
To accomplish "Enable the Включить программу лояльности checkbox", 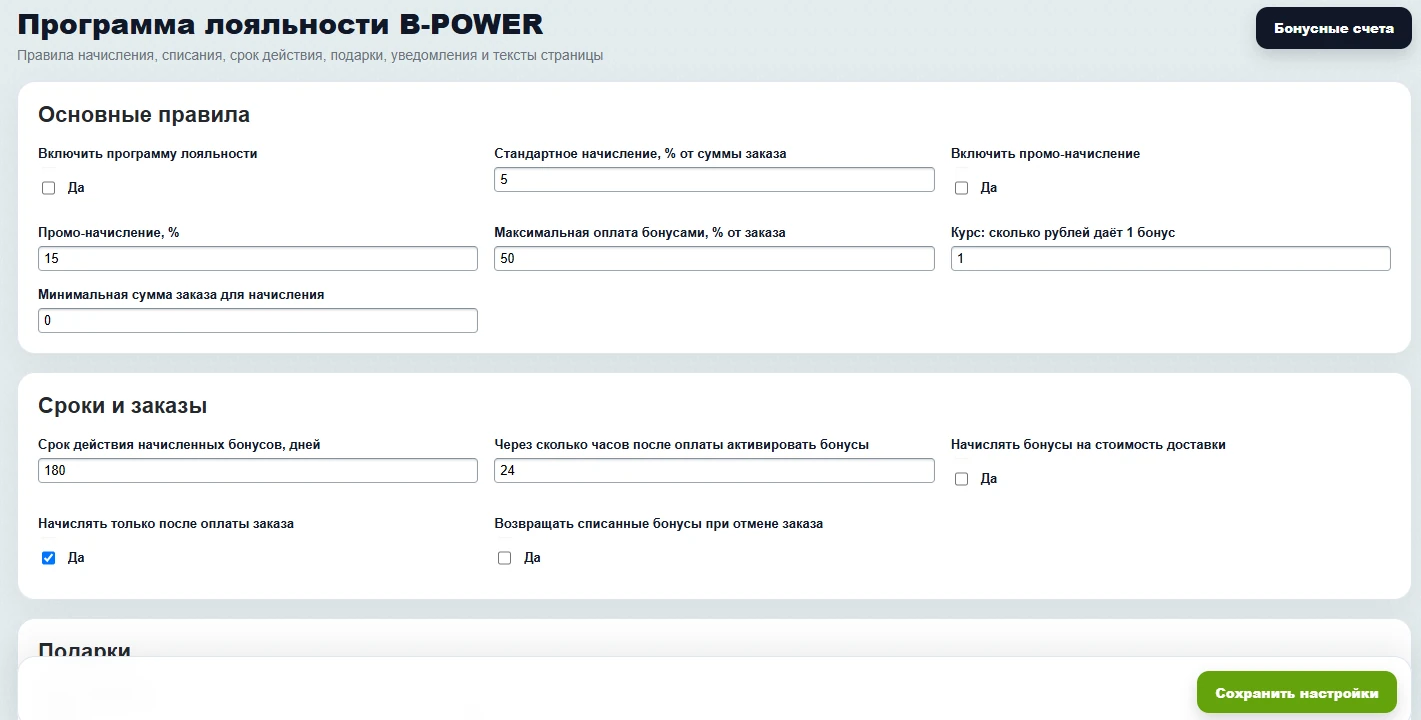I will click(48, 188).
